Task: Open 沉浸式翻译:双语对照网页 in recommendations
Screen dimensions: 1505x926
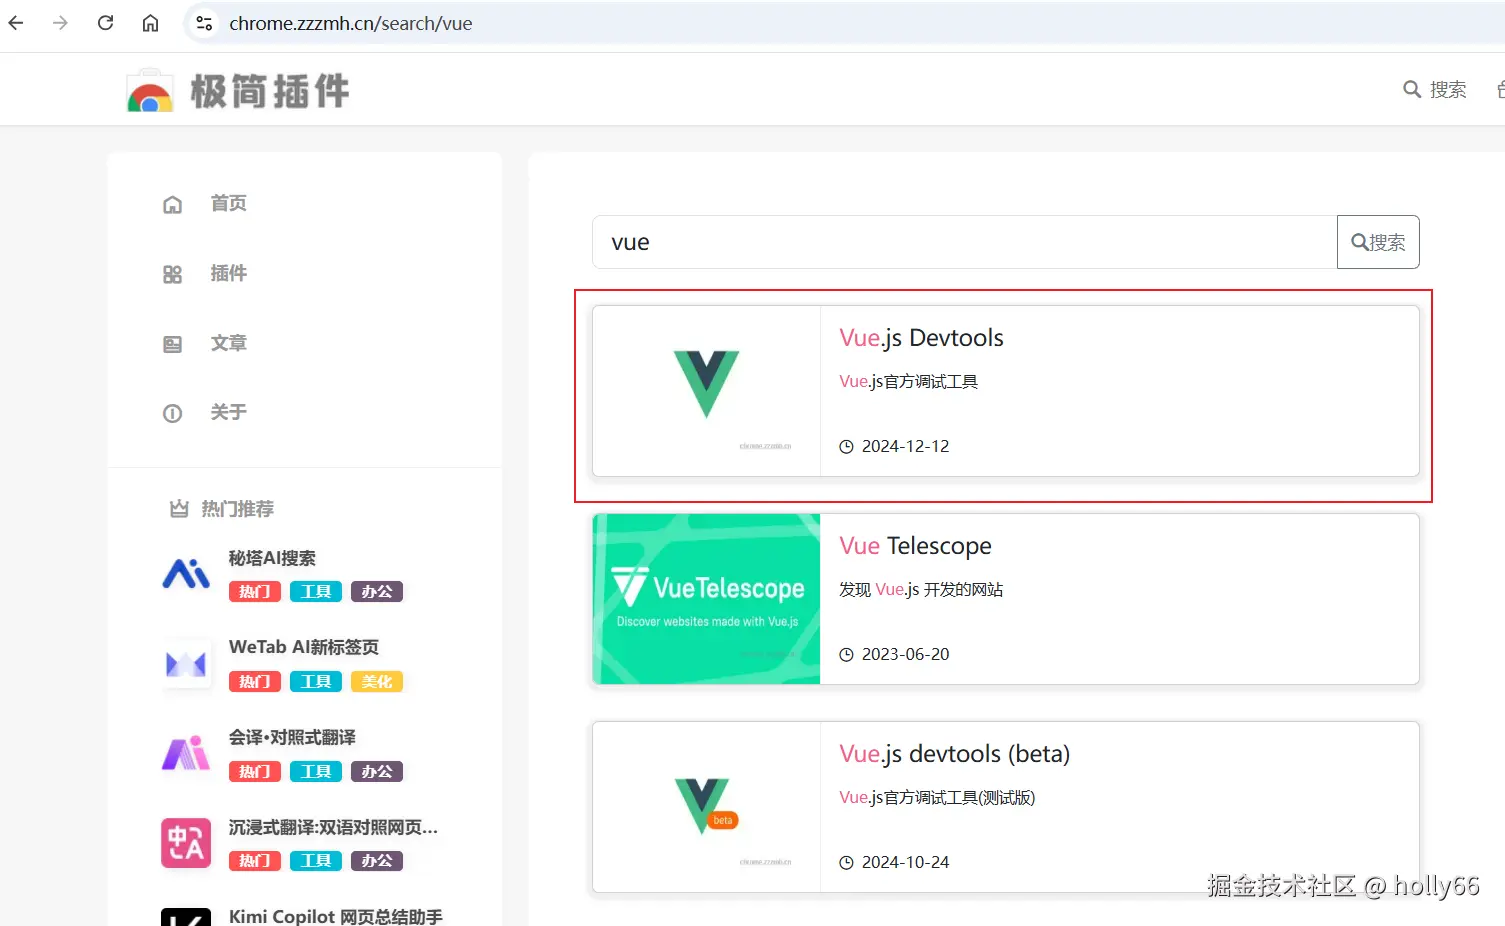Action: tap(333, 827)
